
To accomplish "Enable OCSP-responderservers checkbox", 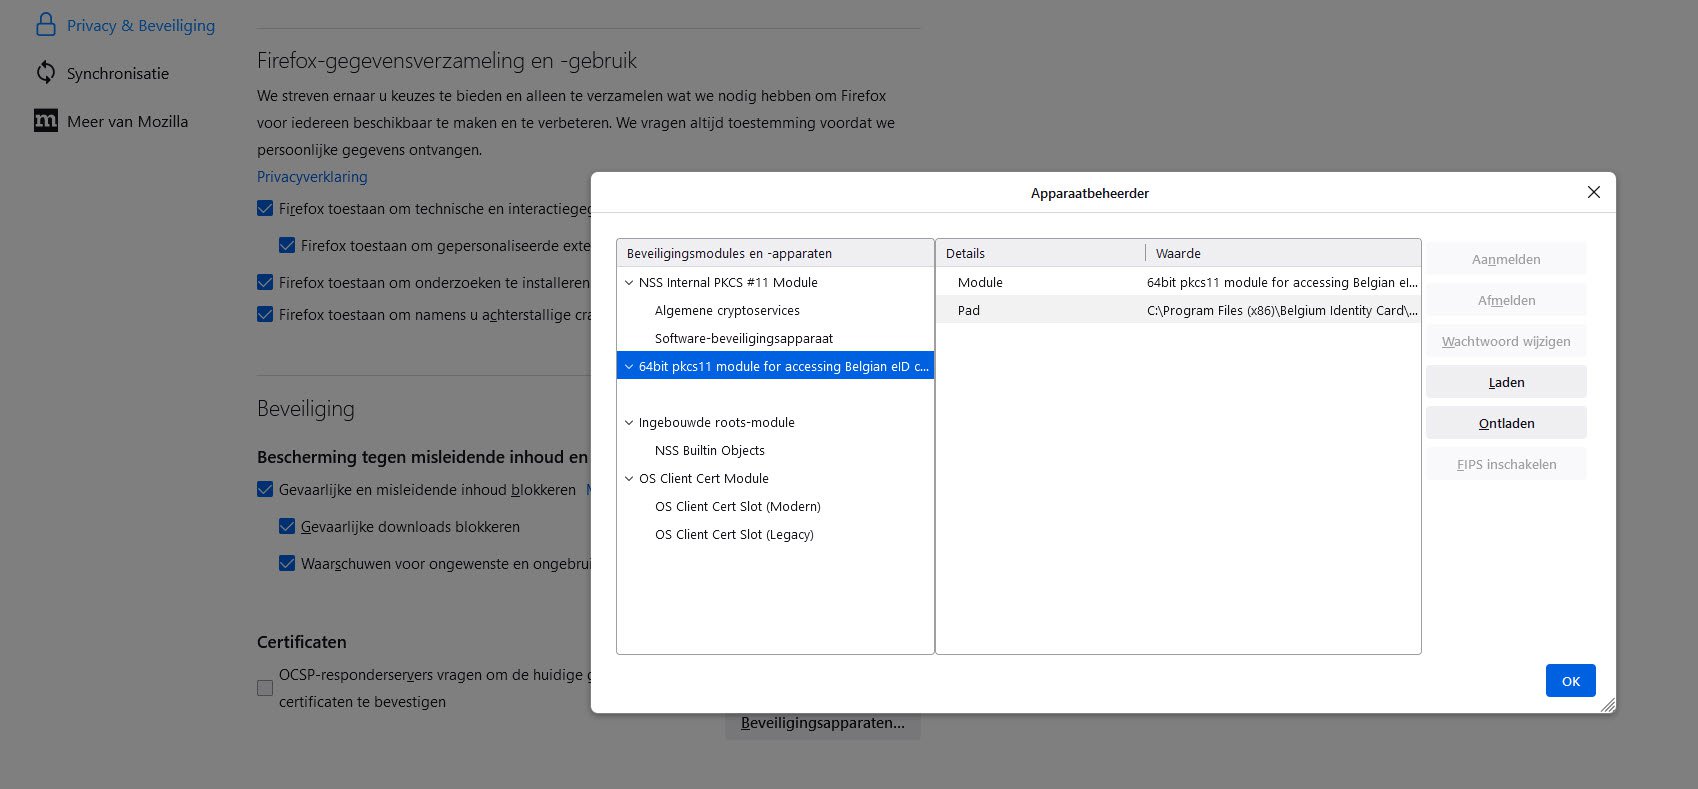I will tap(265, 688).
